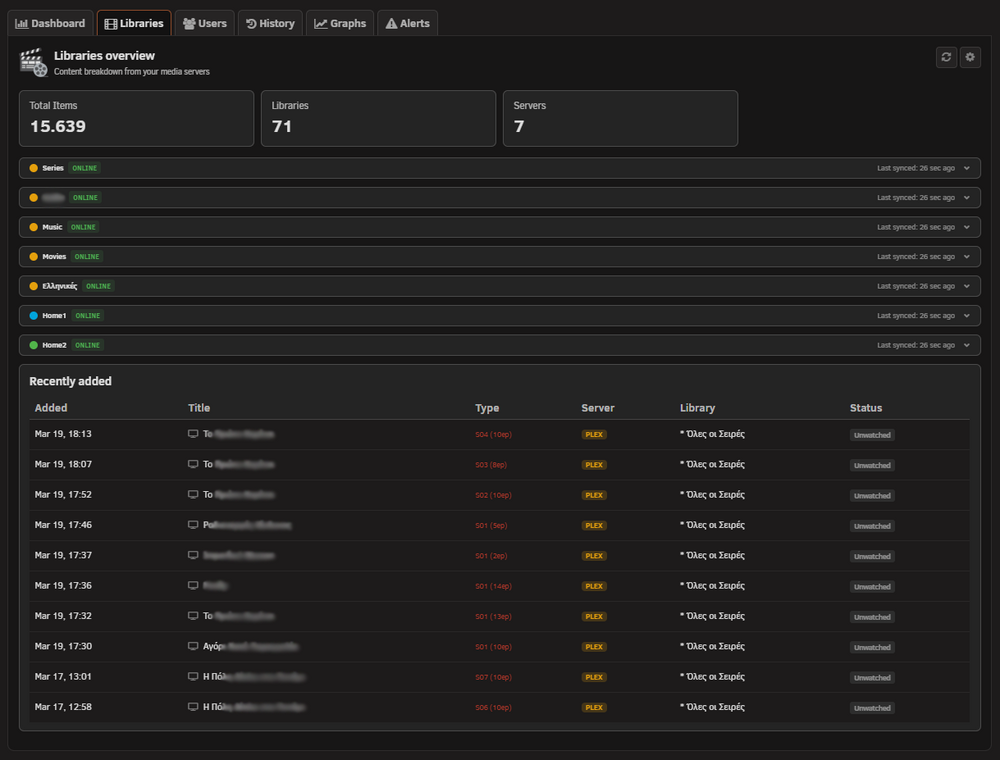The height and width of the screenshot is (760, 1000).
Task: Click the refresh libraries icon
Action: click(946, 57)
